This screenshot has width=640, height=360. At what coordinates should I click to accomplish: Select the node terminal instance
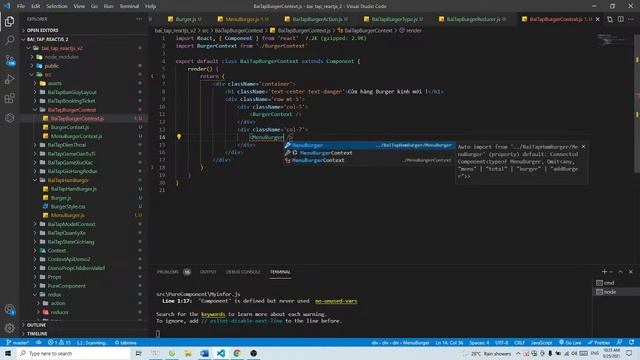click(x=616, y=292)
